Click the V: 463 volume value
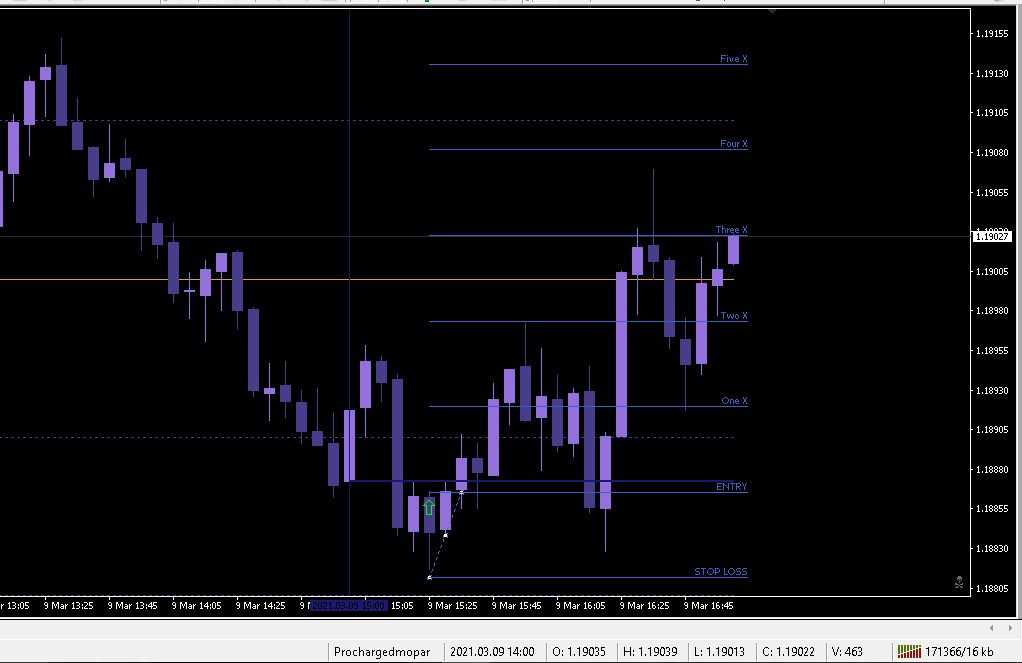1022x663 pixels. 847,652
